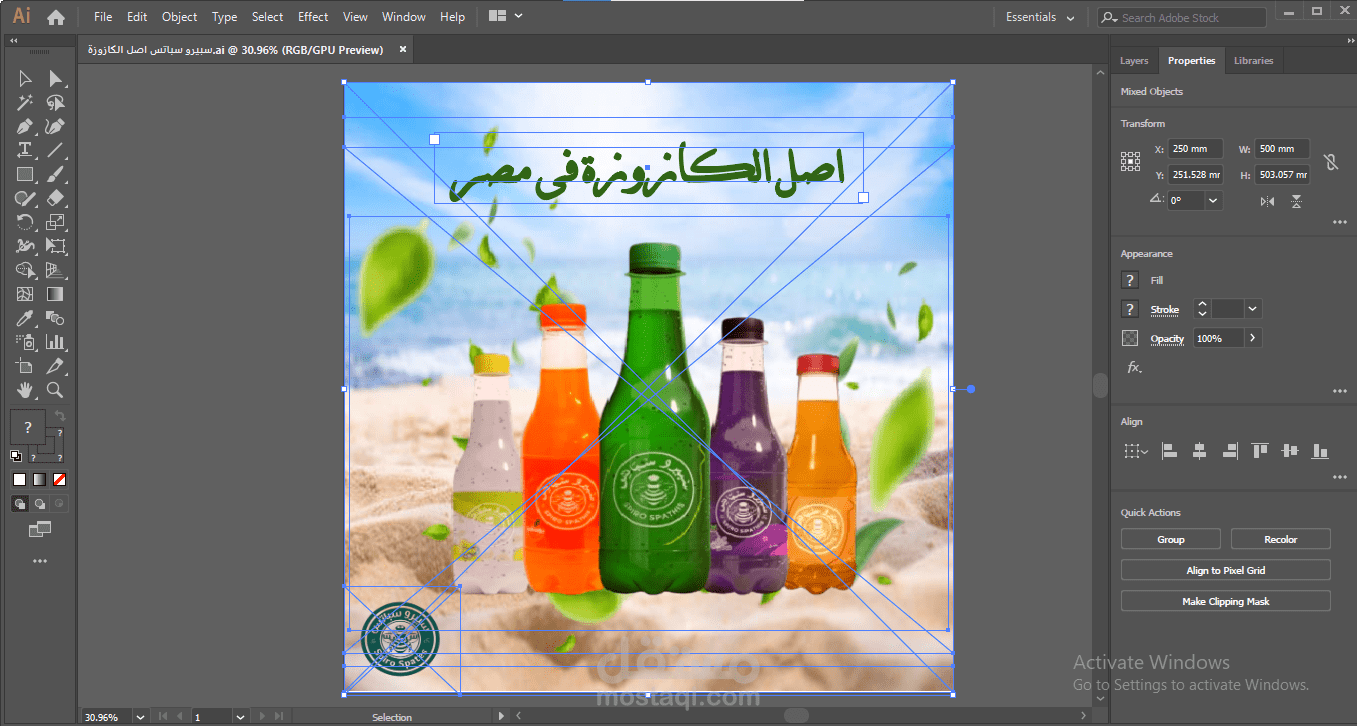Screen dimensions: 1357x726
Task: Set fill mode to Gradient
Action: [39, 479]
